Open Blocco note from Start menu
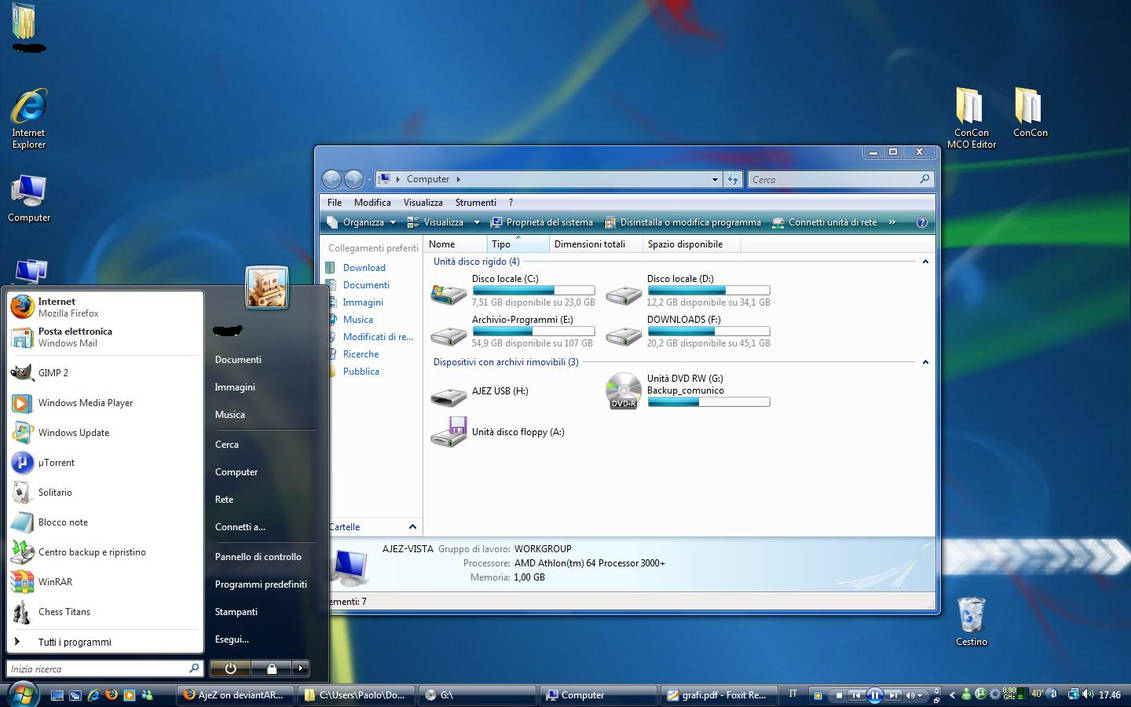1131x707 pixels. (x=105, y=522)
